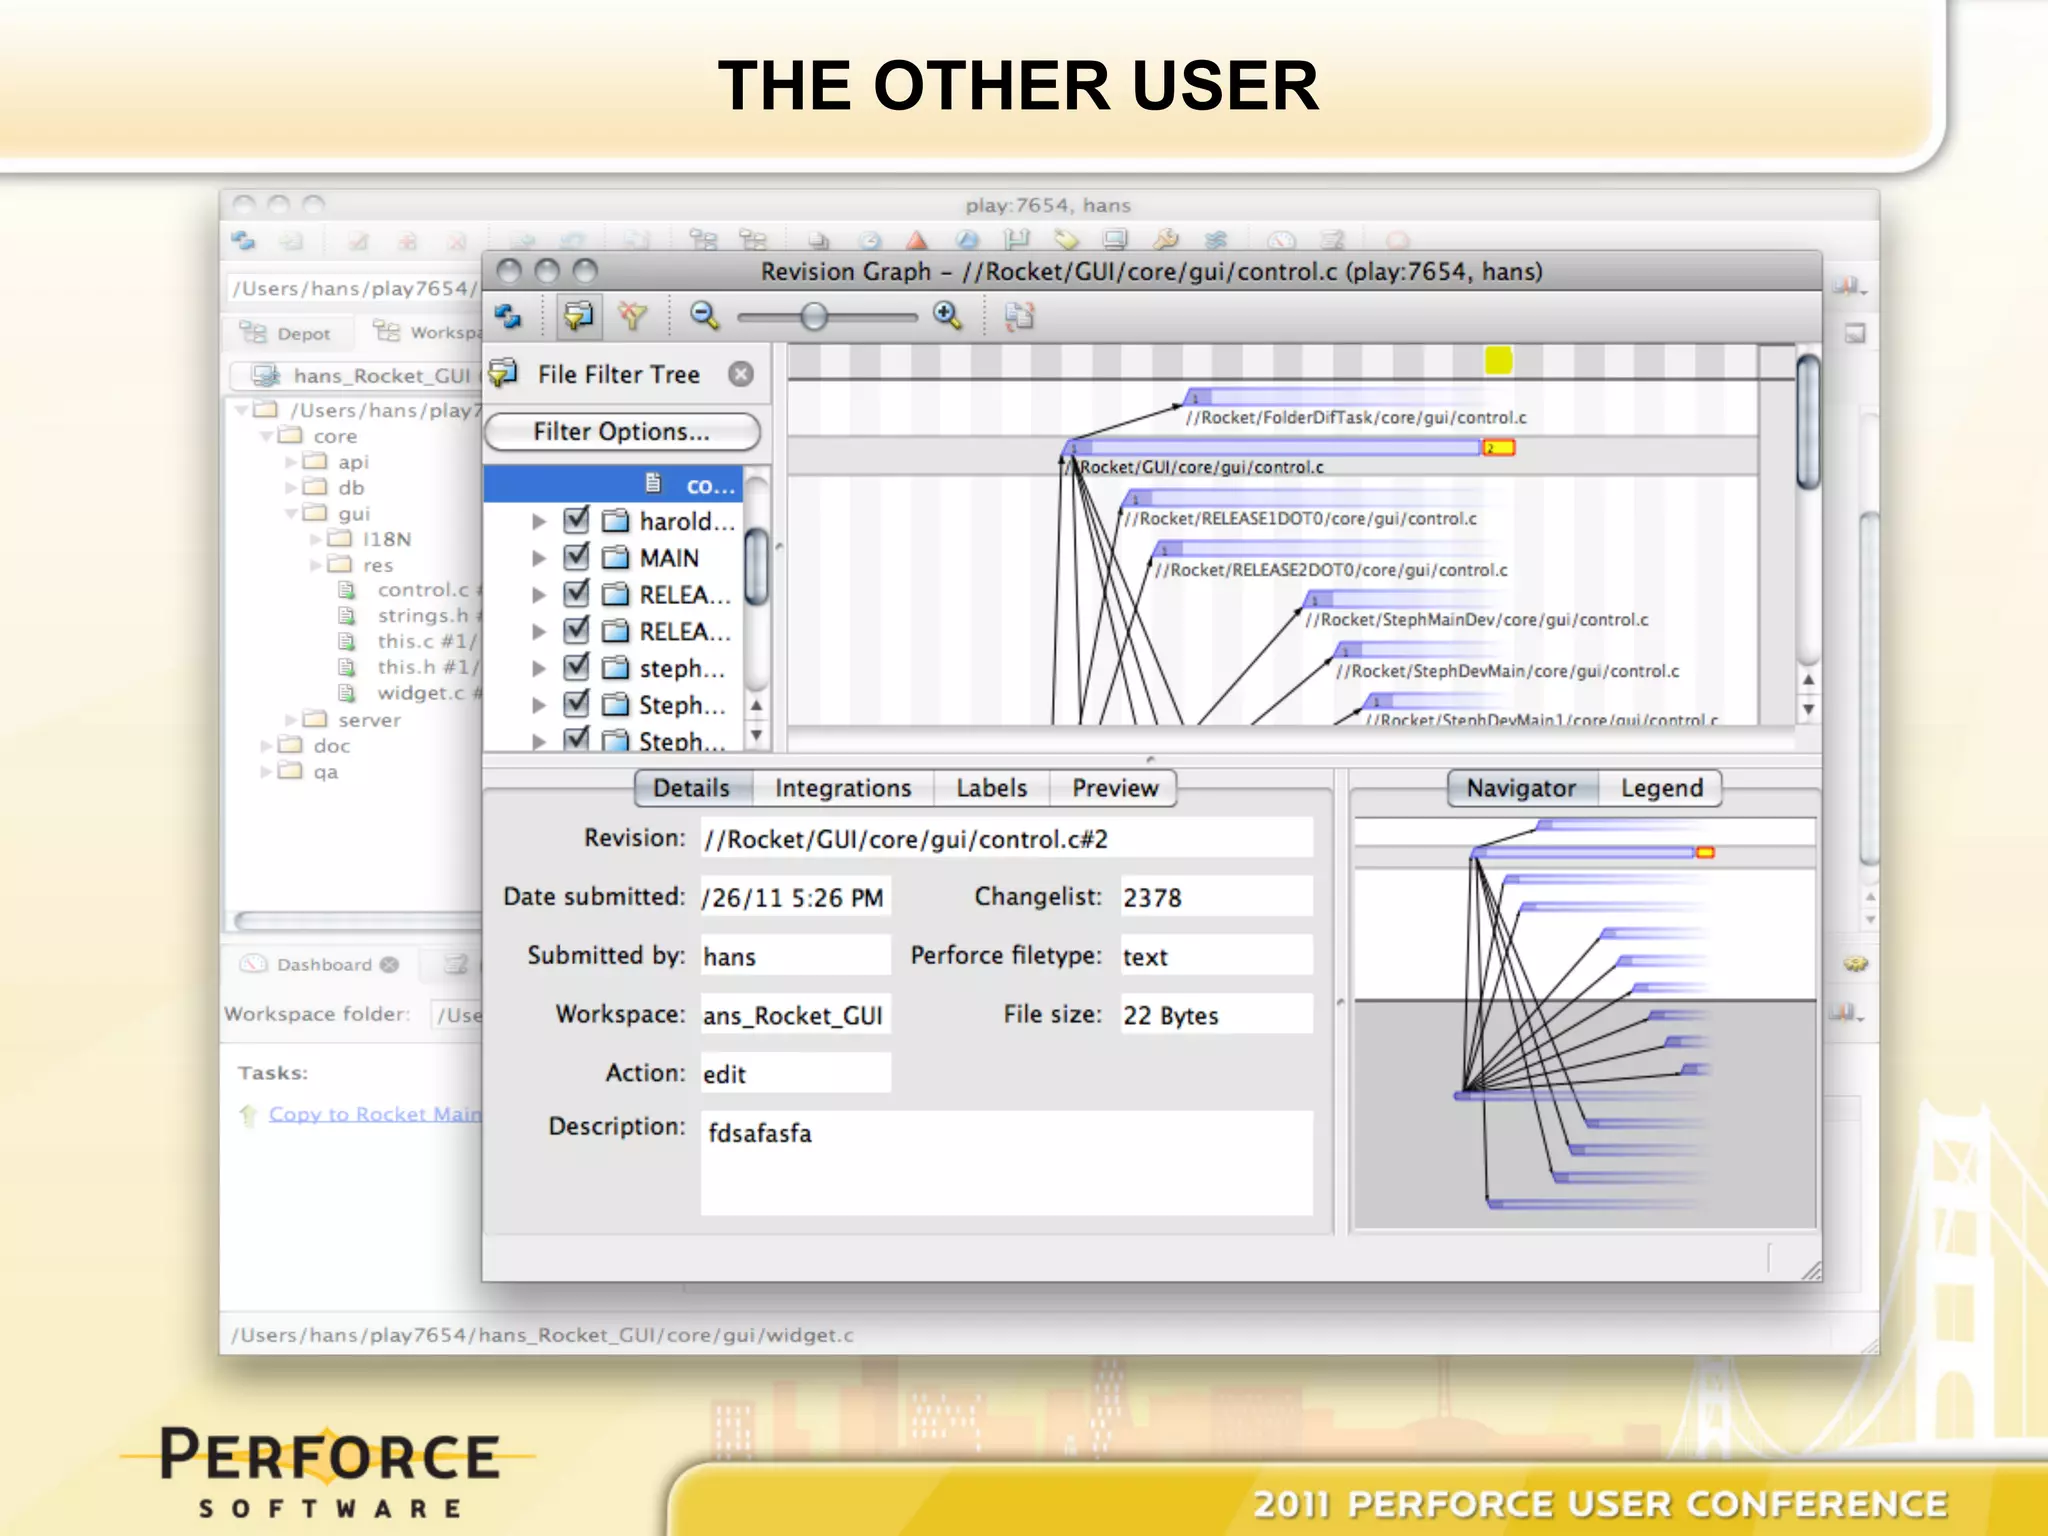Image resolution: width=2048 pixels, height=1536 pixels.
Task: Toggle the bottom partially visible Steph checkbox
Action: point(576,740)
